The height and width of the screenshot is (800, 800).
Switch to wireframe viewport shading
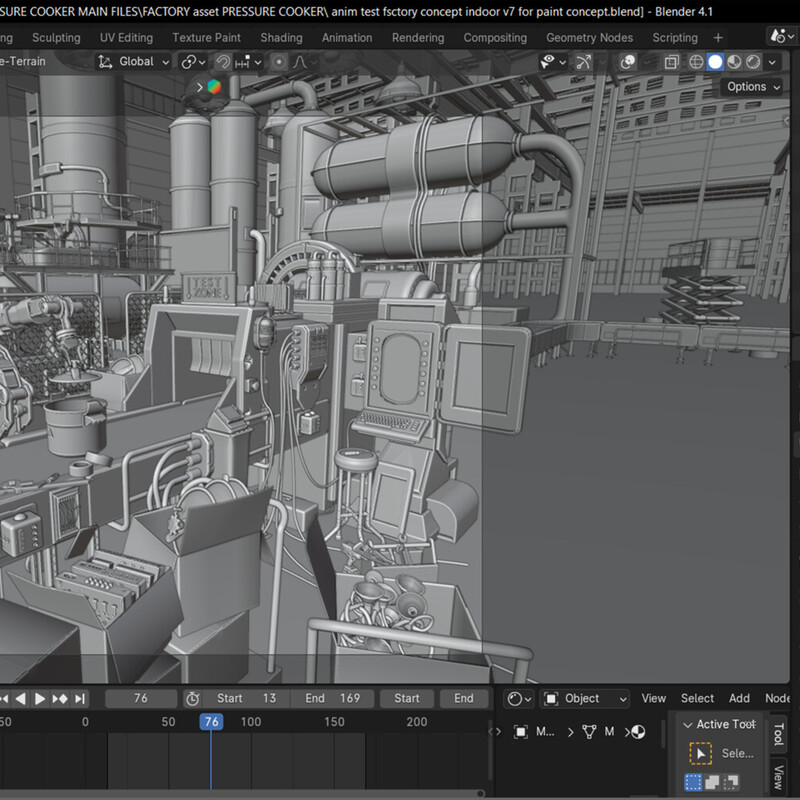[696, 62]
